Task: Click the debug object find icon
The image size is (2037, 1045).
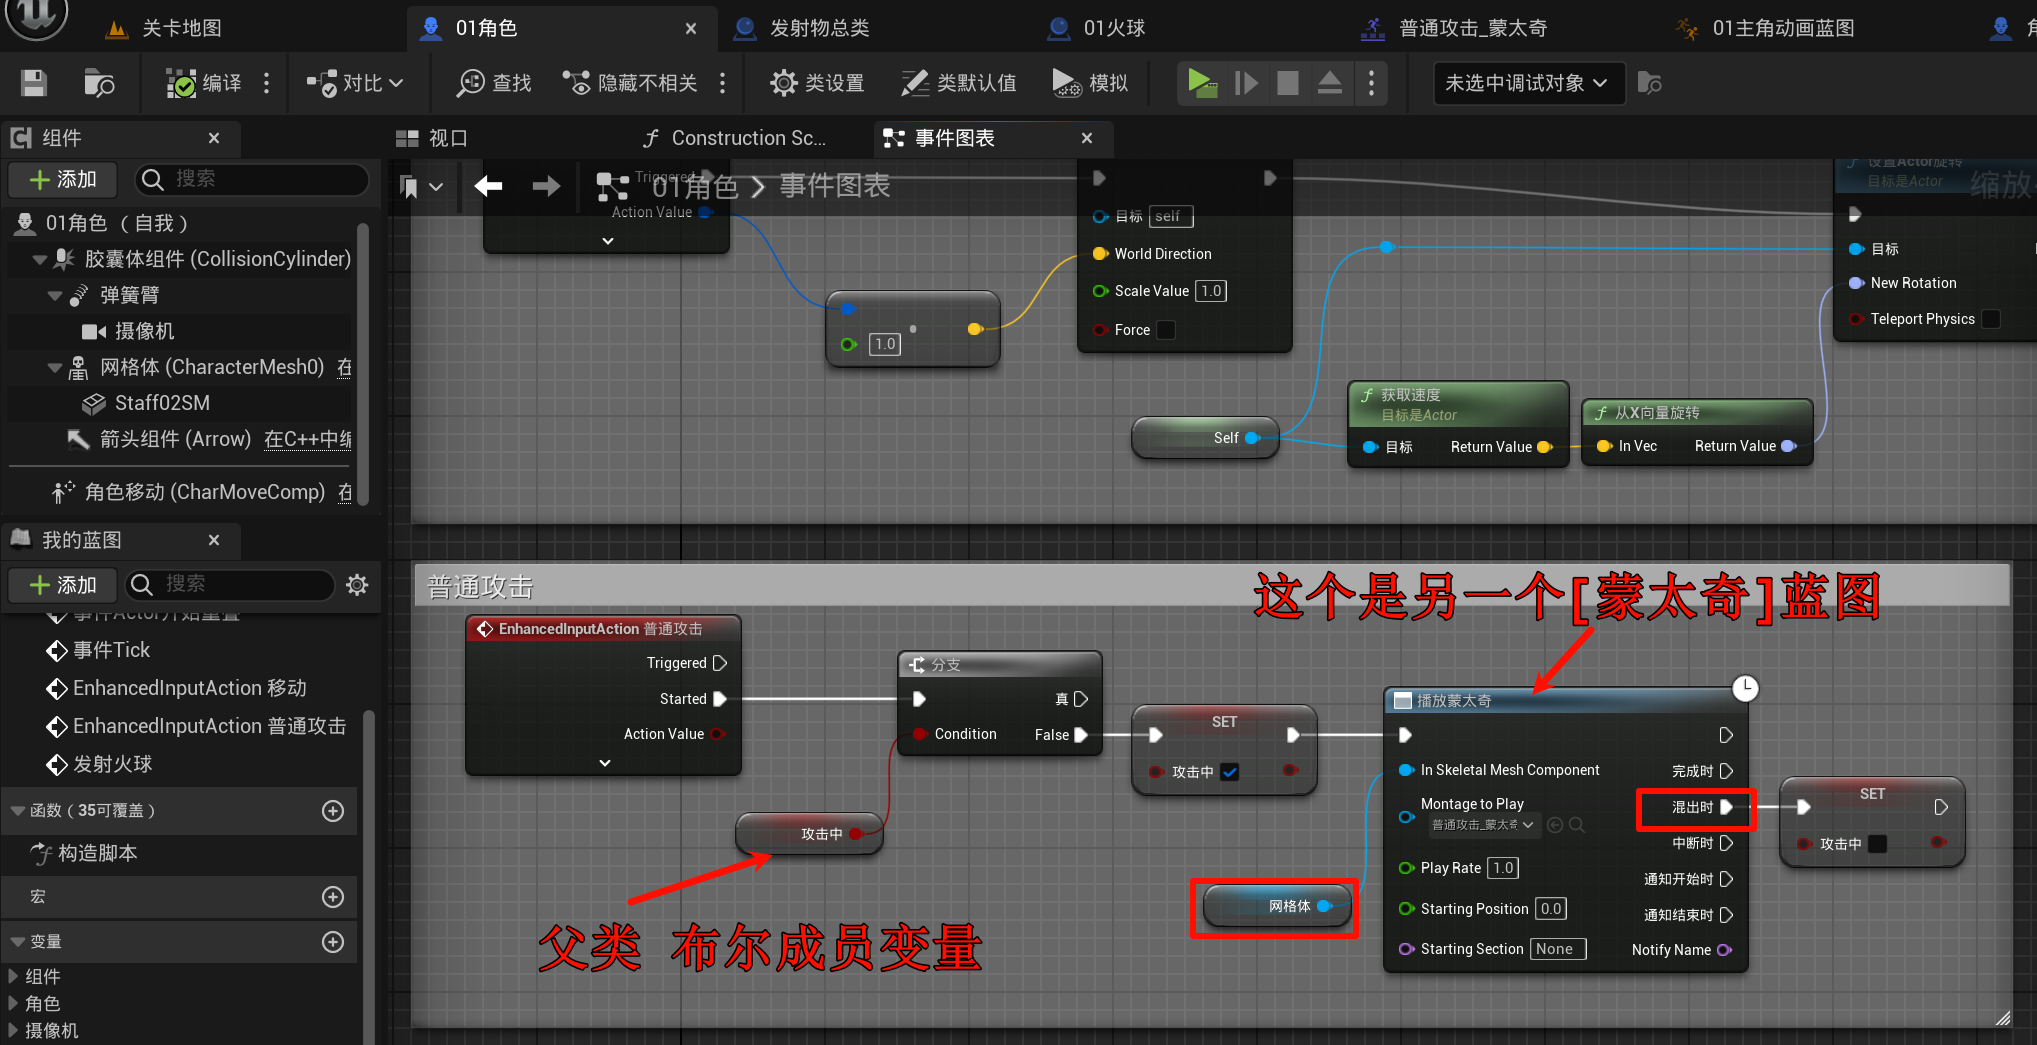Action: coord(1650,83)
